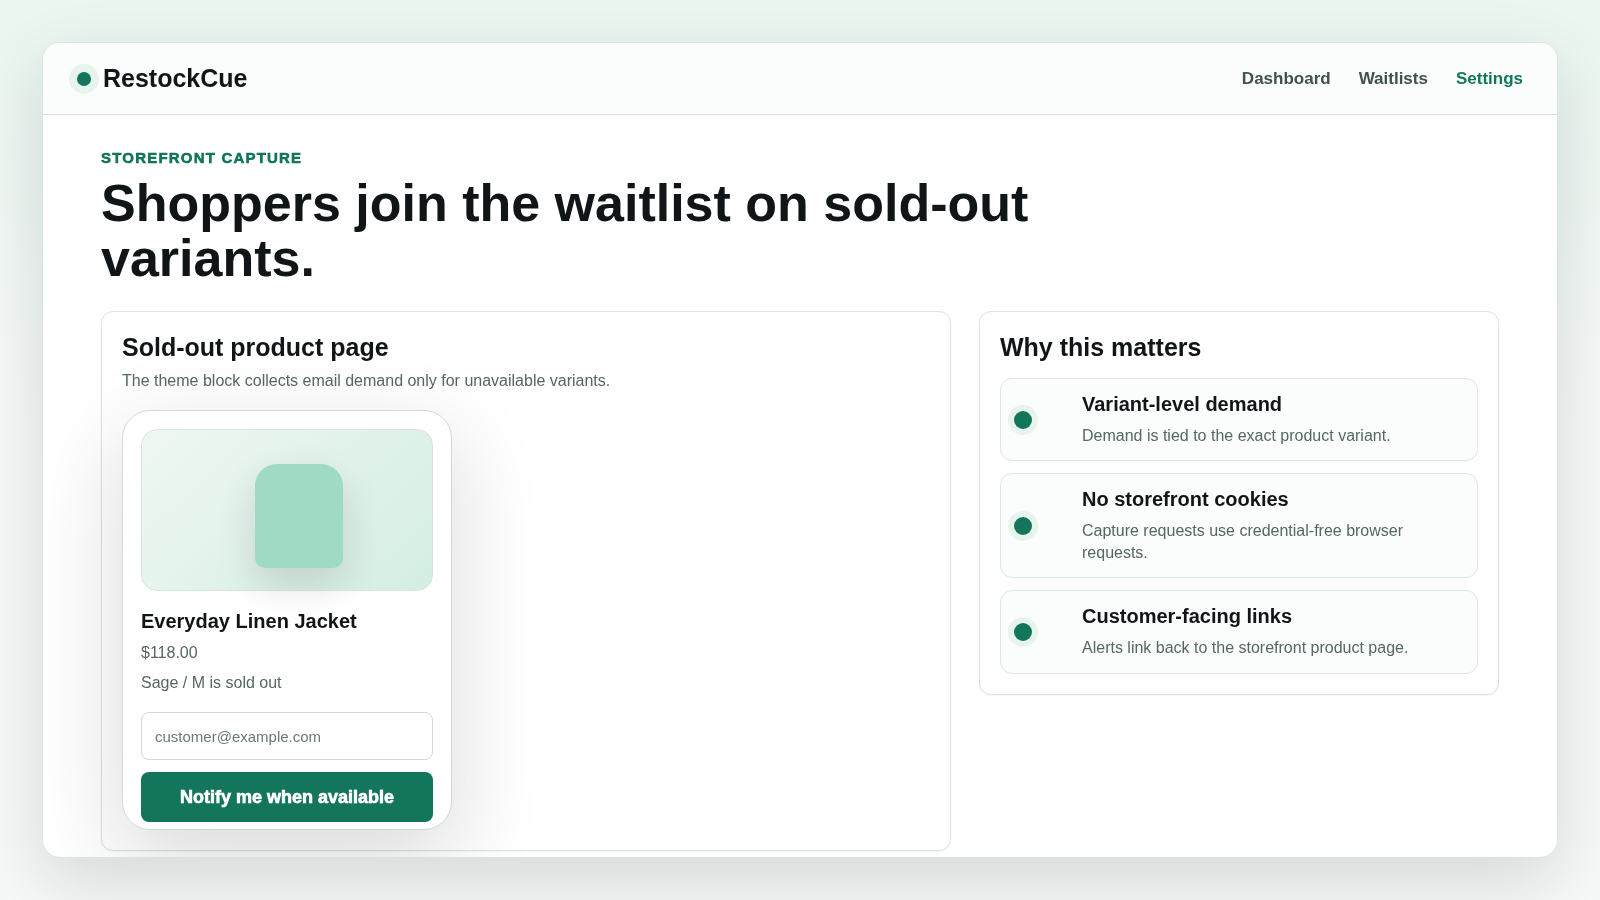Select the No storefront cookies card title

(1185, 499)
